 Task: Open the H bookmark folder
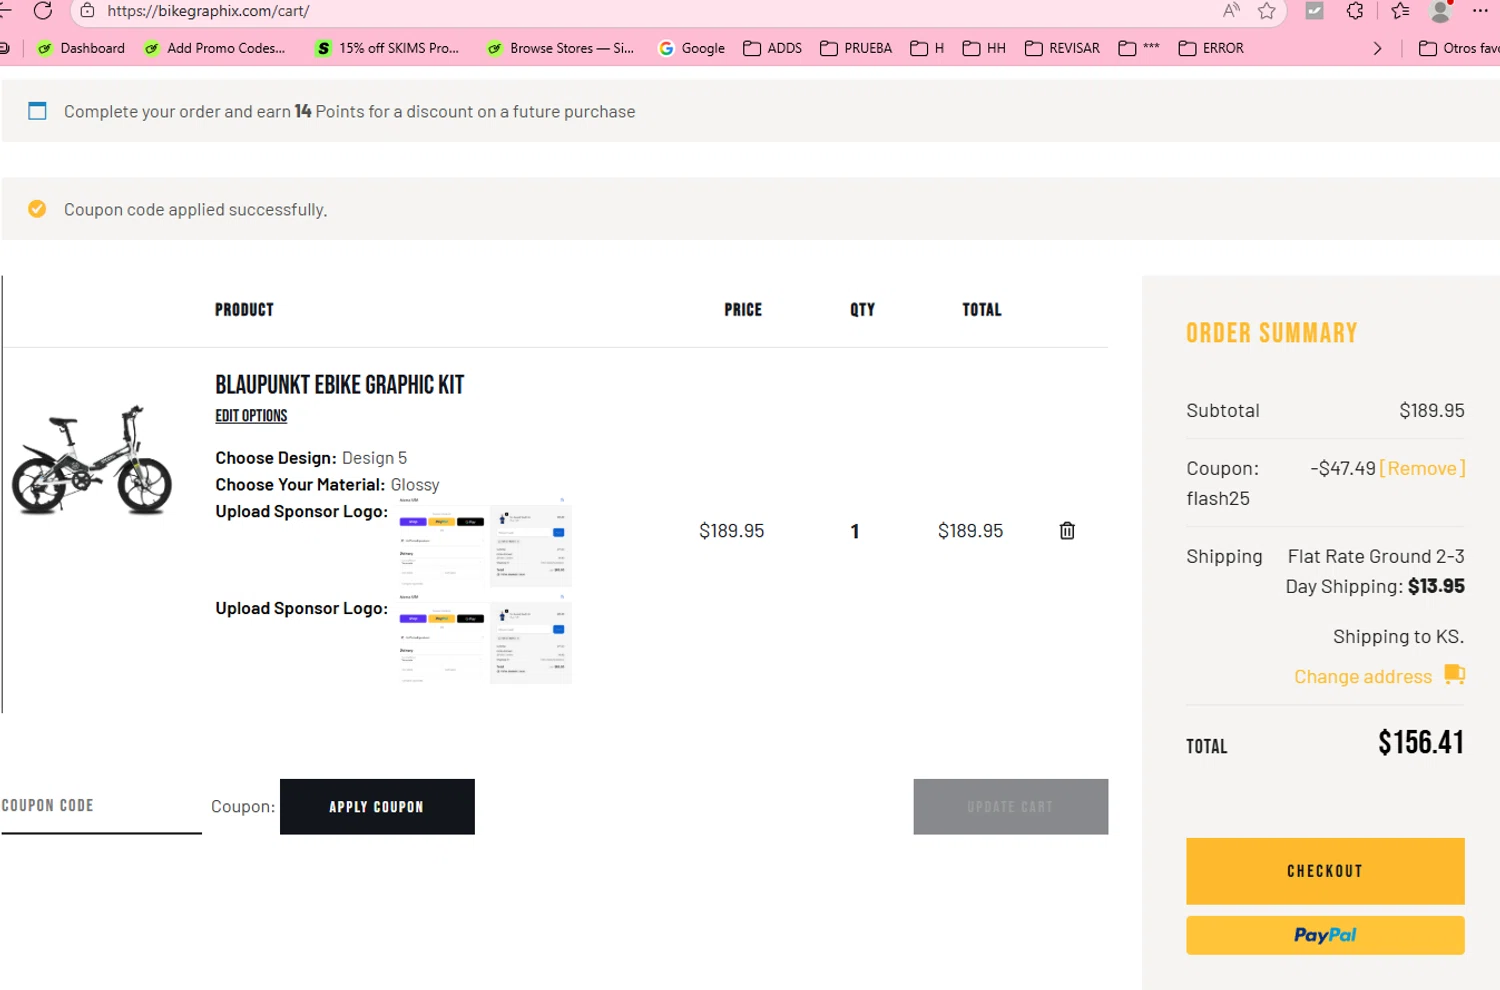point(927,48)
